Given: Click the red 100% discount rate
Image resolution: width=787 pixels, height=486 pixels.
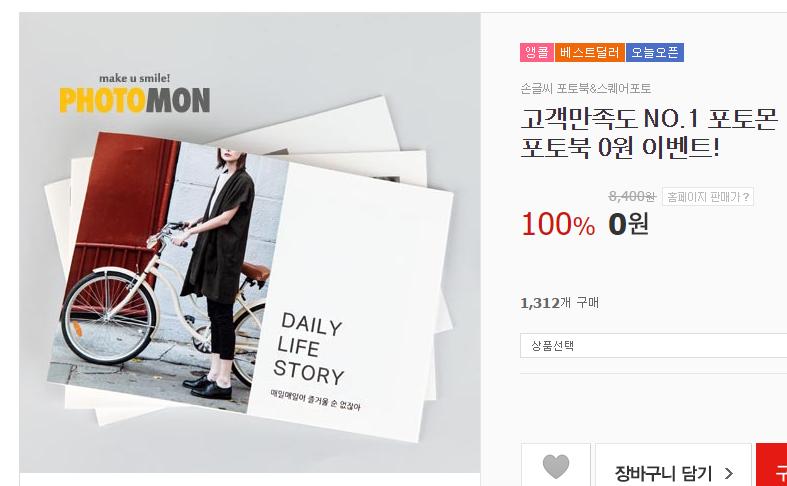Looking at the screenshot, I should [558, 224].
